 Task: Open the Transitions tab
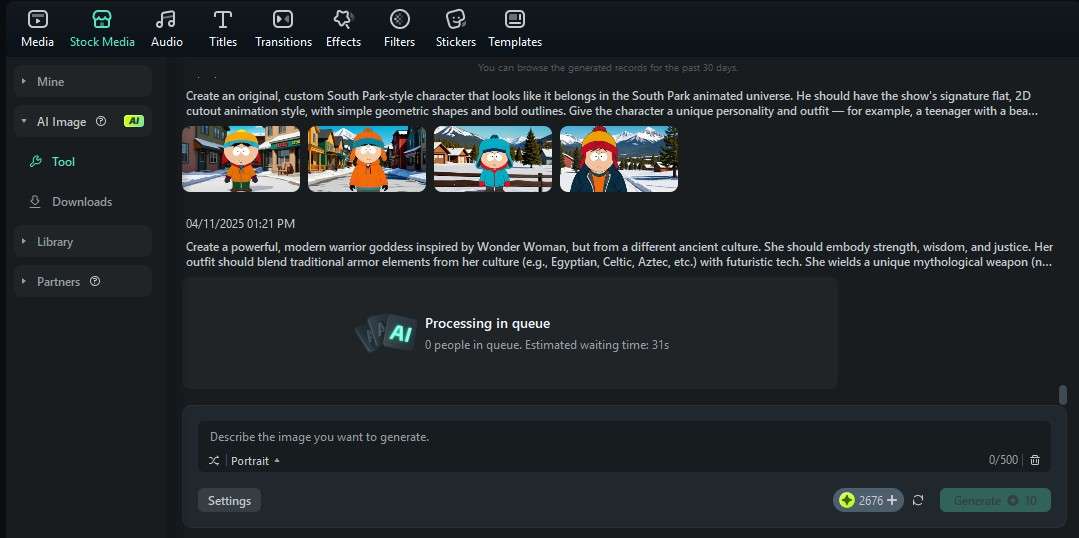tap(284, 29)
